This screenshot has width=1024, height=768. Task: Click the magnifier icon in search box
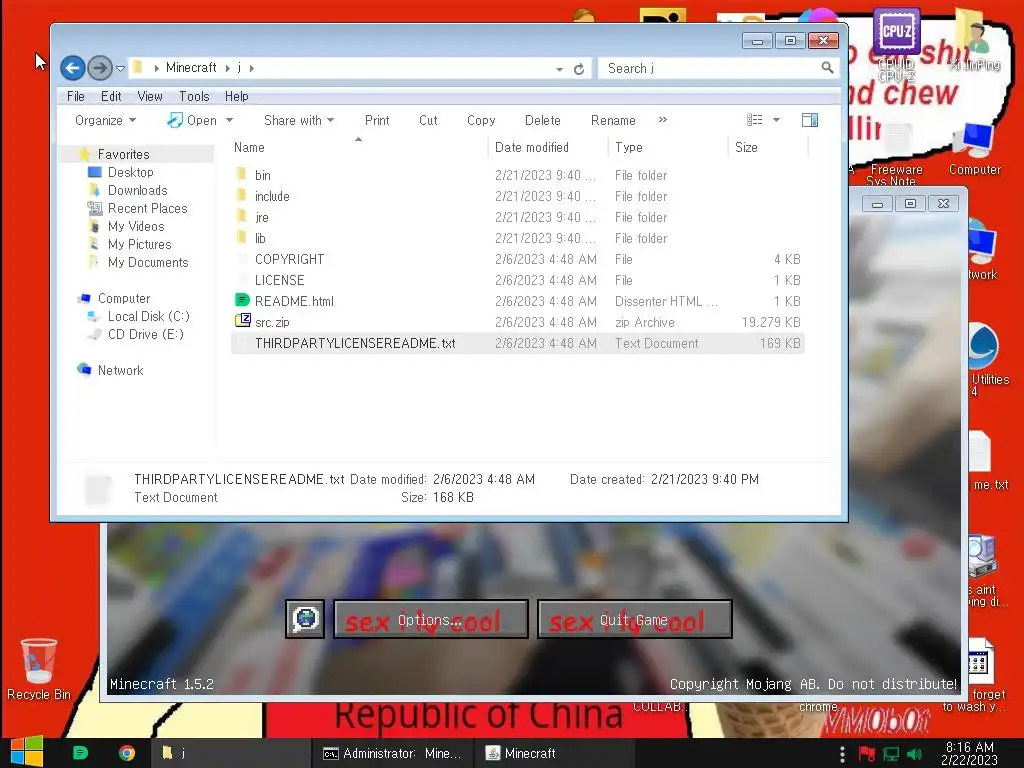click(827, 67)
